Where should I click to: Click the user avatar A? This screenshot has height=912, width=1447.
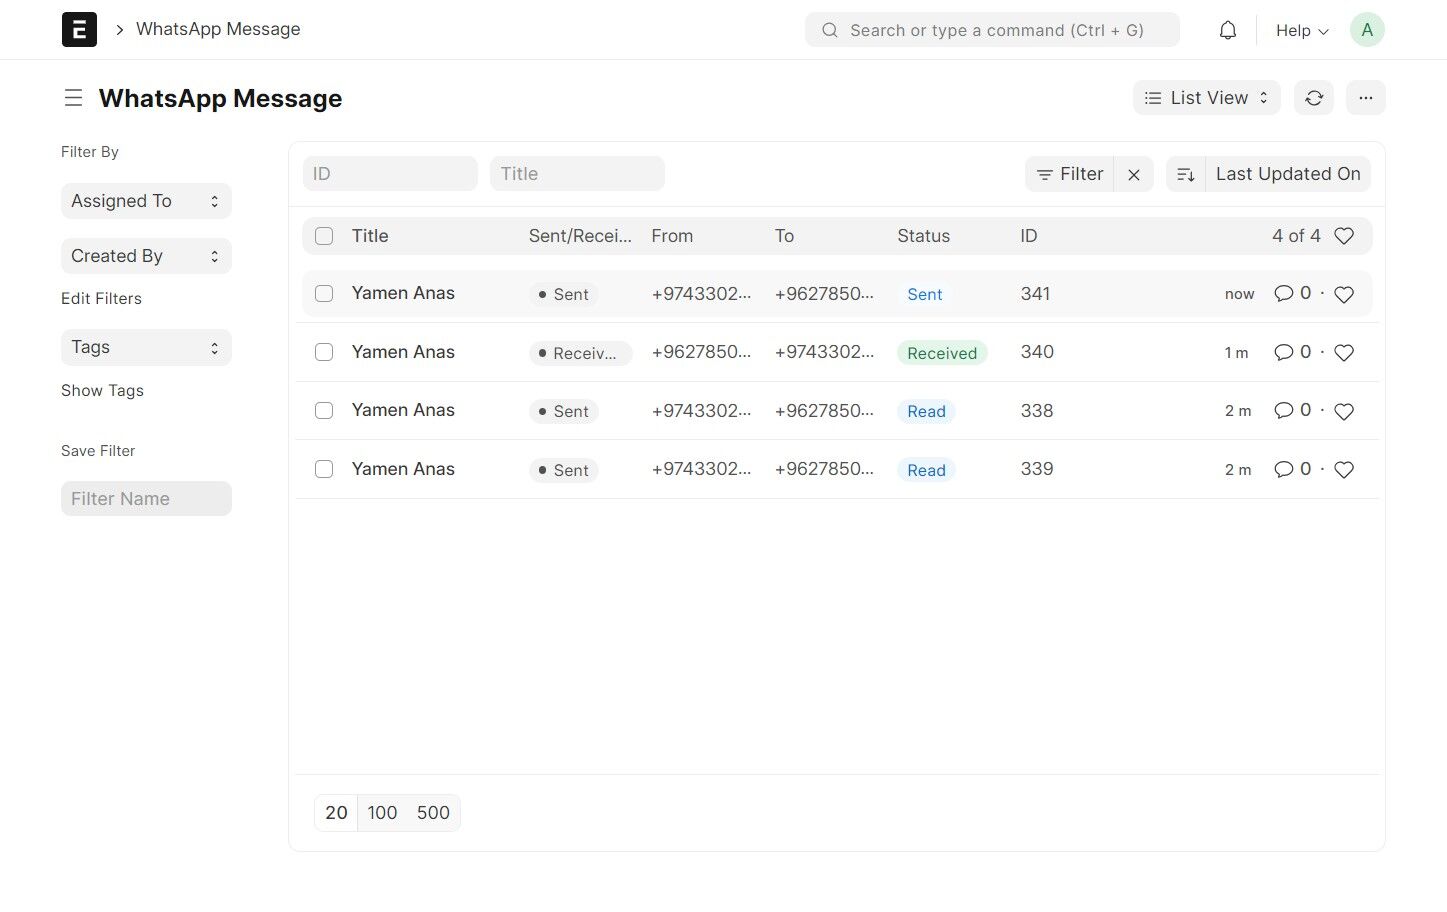click(x=1367, y=30)
